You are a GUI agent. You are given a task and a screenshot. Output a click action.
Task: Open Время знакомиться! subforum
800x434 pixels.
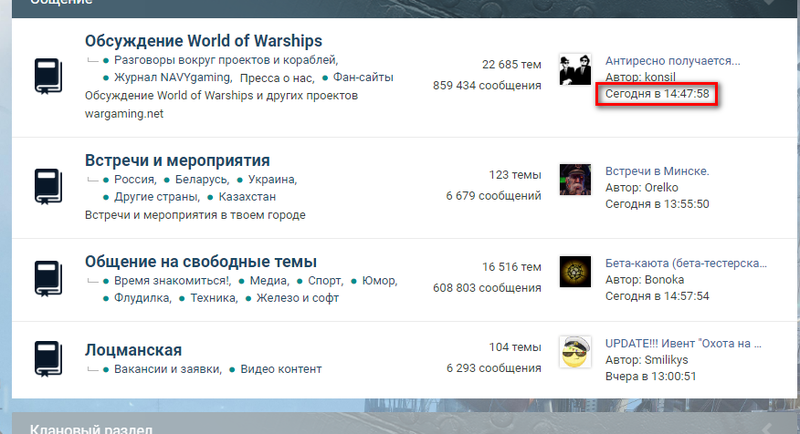pyautogui.click(x=172, y=281)
